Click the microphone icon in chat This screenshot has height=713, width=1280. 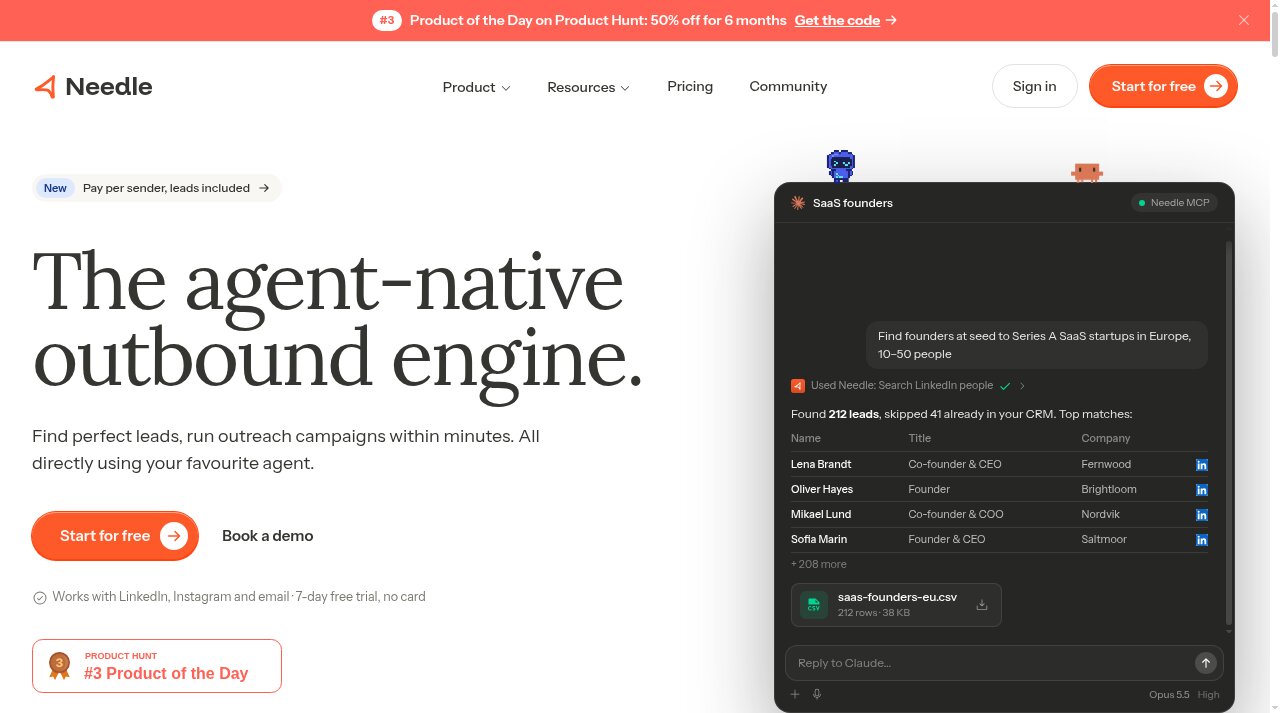[x=817, y=694]
